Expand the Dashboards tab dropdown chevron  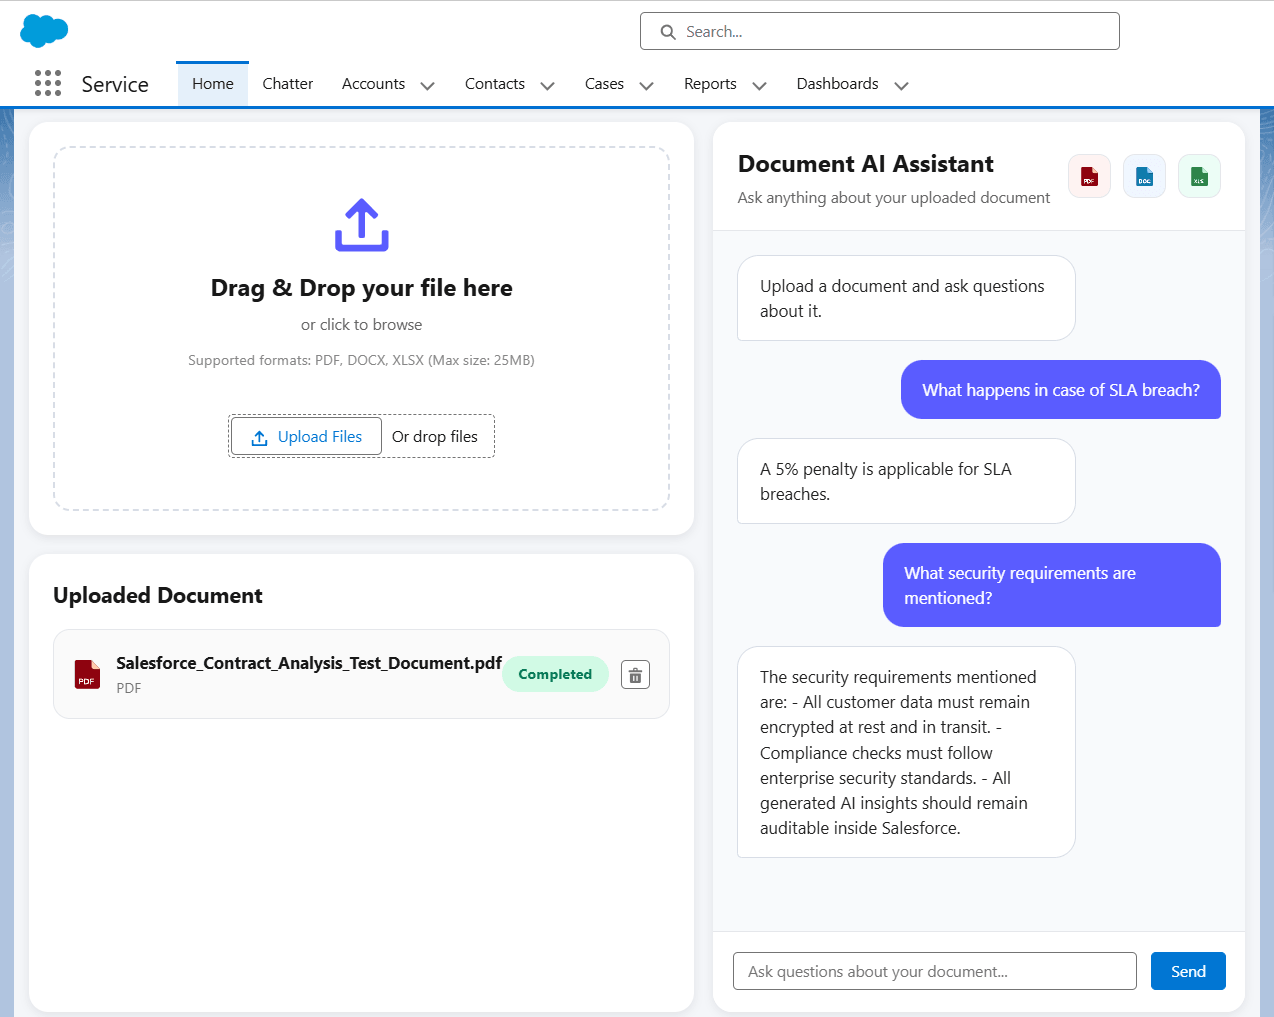[x=902, y=86]
